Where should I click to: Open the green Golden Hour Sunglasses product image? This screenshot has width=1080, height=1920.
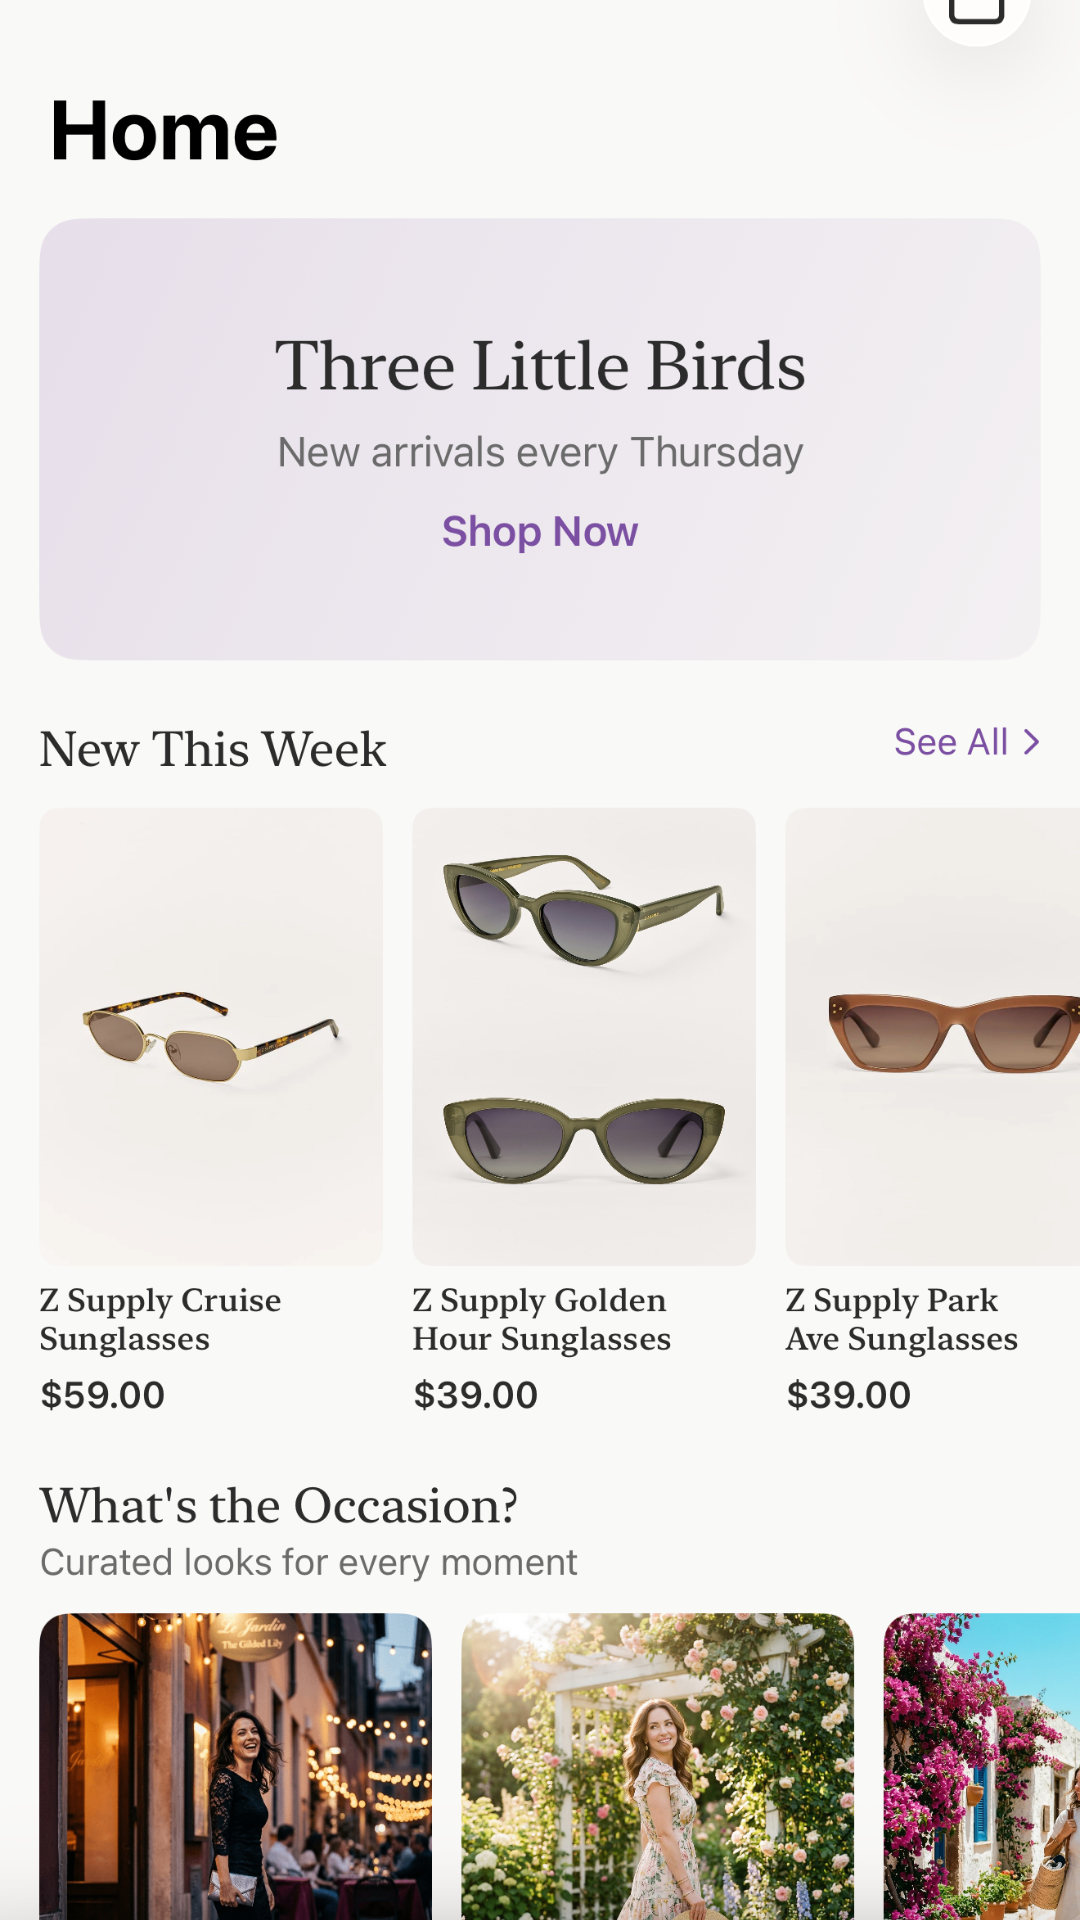click(x=584, y=1036)
